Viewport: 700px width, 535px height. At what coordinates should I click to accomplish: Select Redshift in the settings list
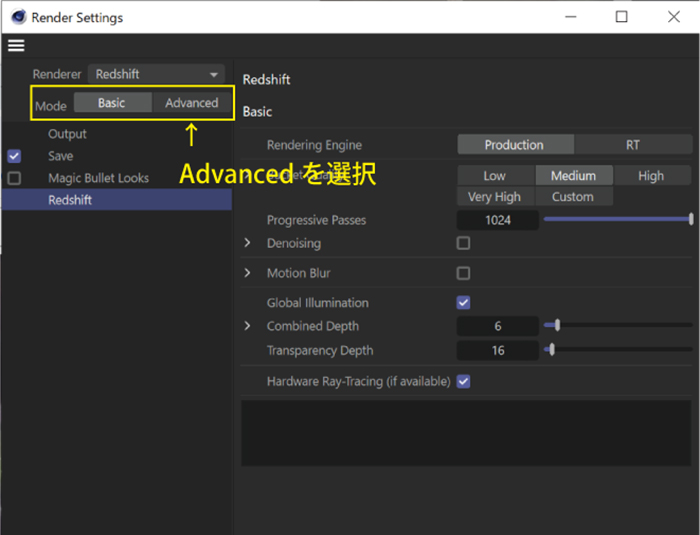[70, 200]
